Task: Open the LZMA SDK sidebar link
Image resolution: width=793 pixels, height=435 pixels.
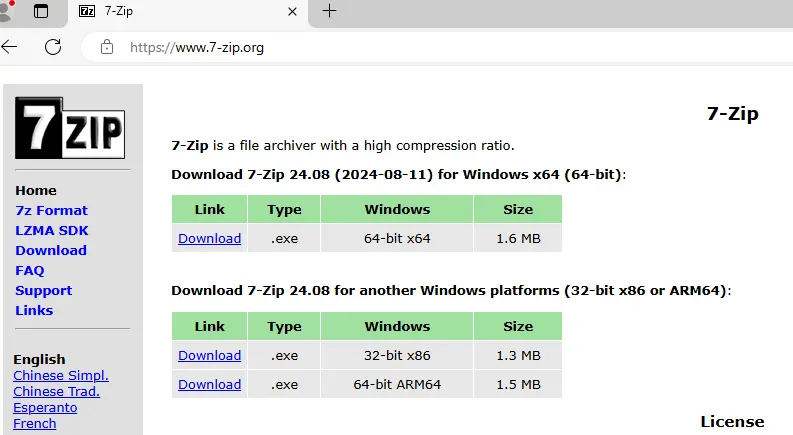Action: 52,231
